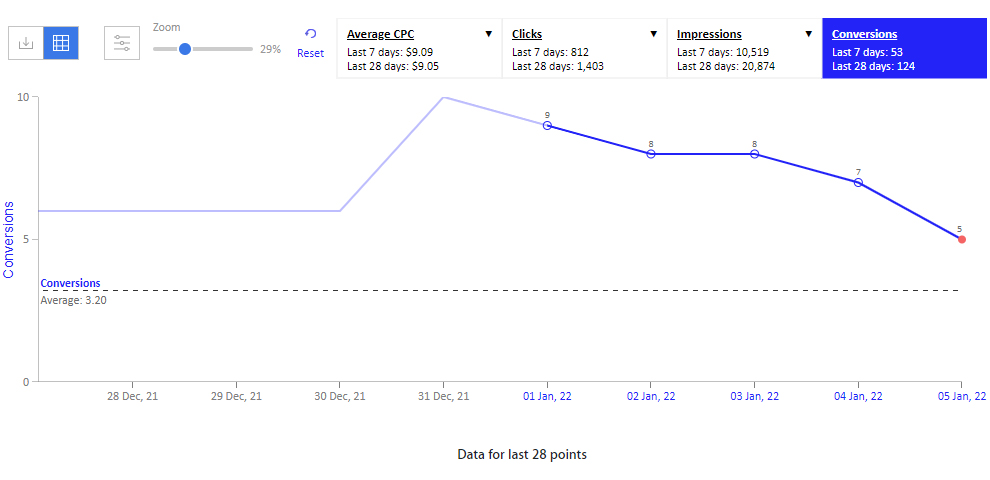990x480 pixels.
Task: Click the red 05 Jan data point
Action: [x=962, y=239]
